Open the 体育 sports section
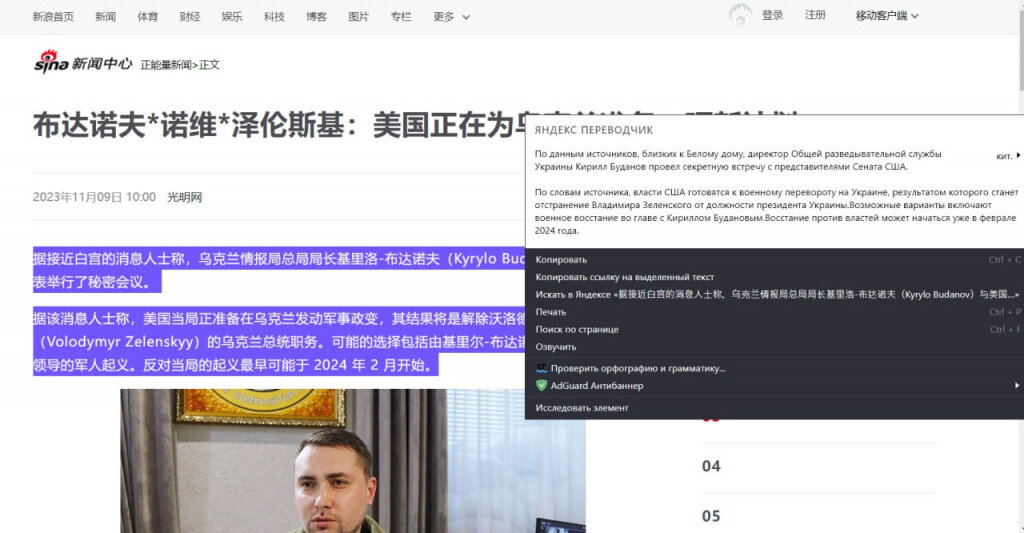1024x533 pixels. (x=148, y=16)
